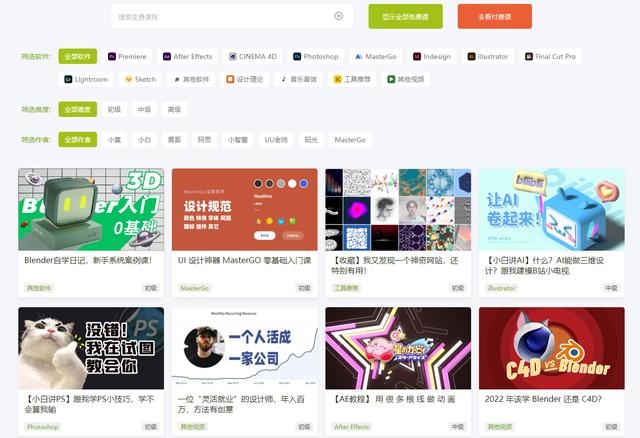Open title 'Blender自学日记' course link
The width and height of the screenshot is (640, 438).
88,260
